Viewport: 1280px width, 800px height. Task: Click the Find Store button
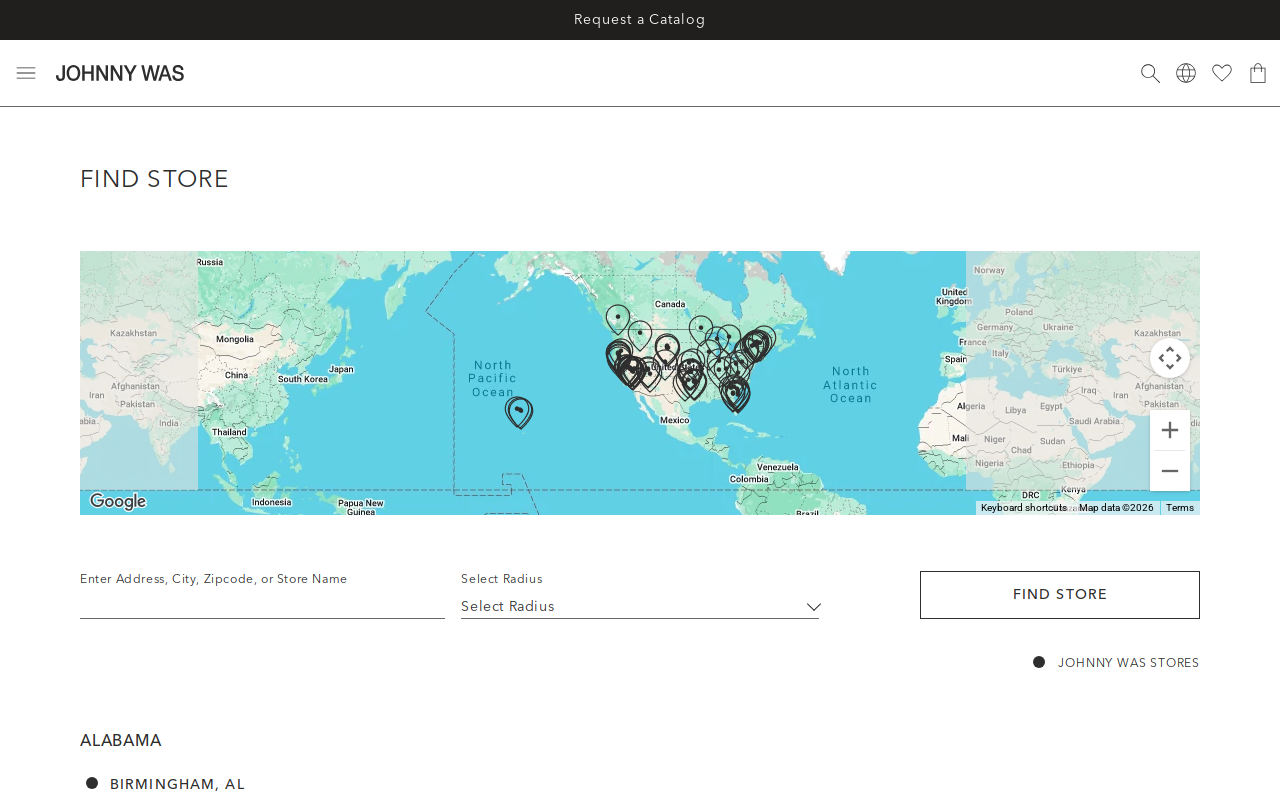pyautogui.click(x=1060, y=595)
